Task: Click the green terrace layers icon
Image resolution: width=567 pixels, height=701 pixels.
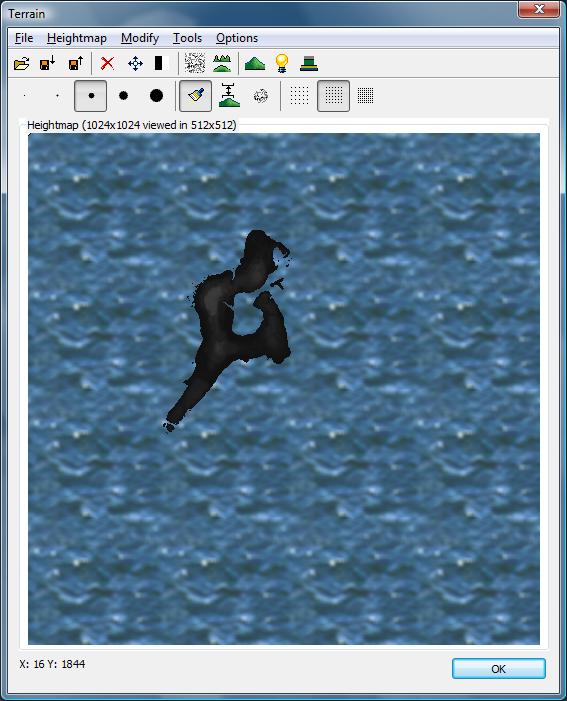Action: [x=309, y=63]
